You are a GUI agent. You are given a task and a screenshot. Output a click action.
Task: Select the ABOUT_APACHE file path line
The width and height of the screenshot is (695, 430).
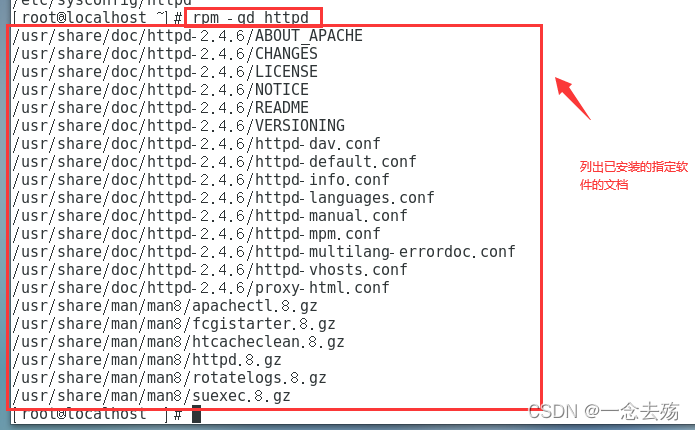[x=187, y=36]
